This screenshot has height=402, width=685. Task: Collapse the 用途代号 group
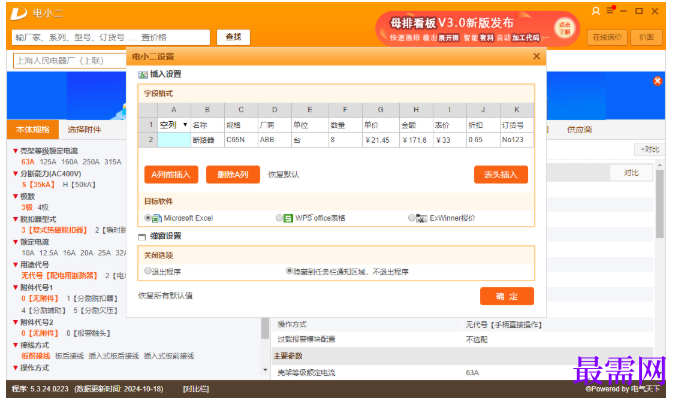[15, 265]
